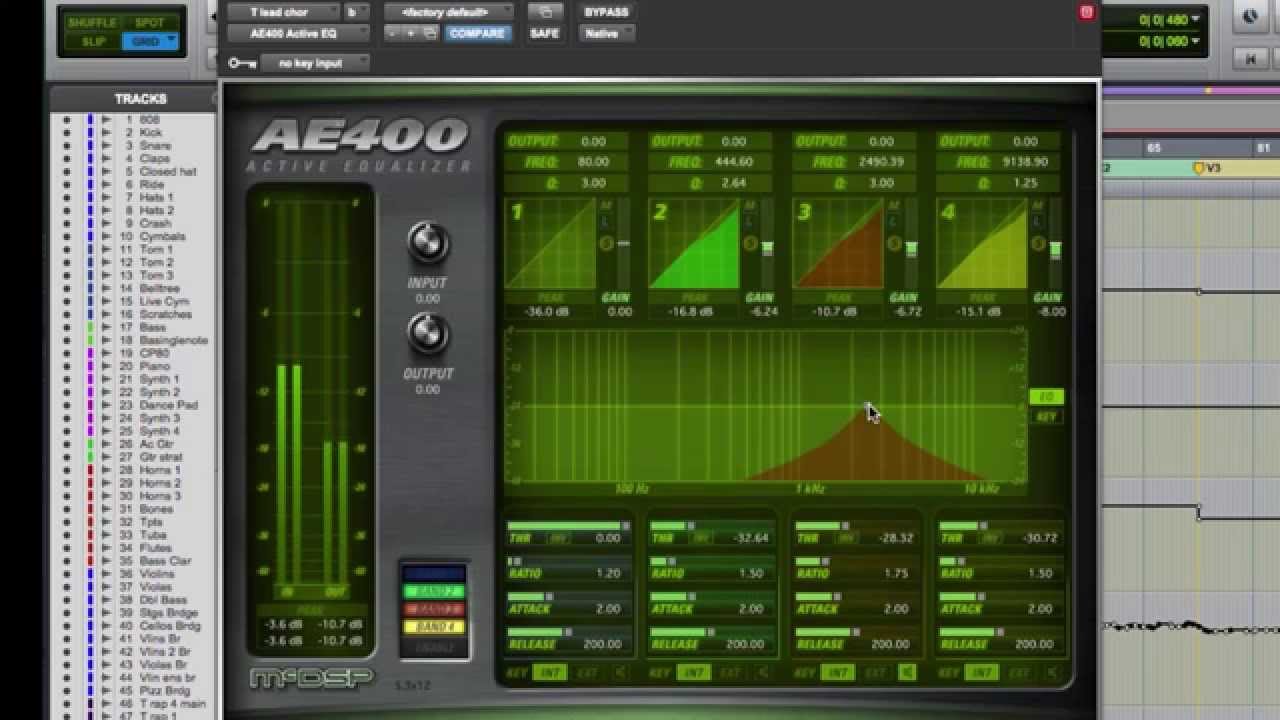Select the Snare track in list
Image resolution: width=1280 pixels, height=720 pixels.
click(x=155, y=145)
